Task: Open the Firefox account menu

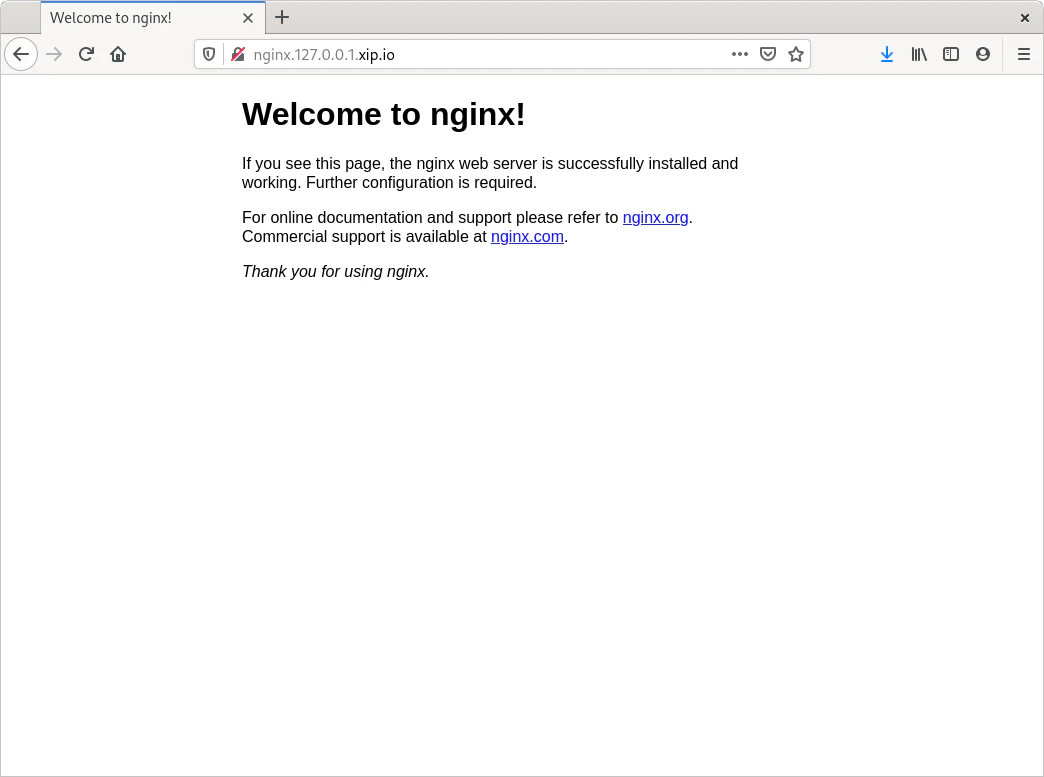Action: (983, 54)
